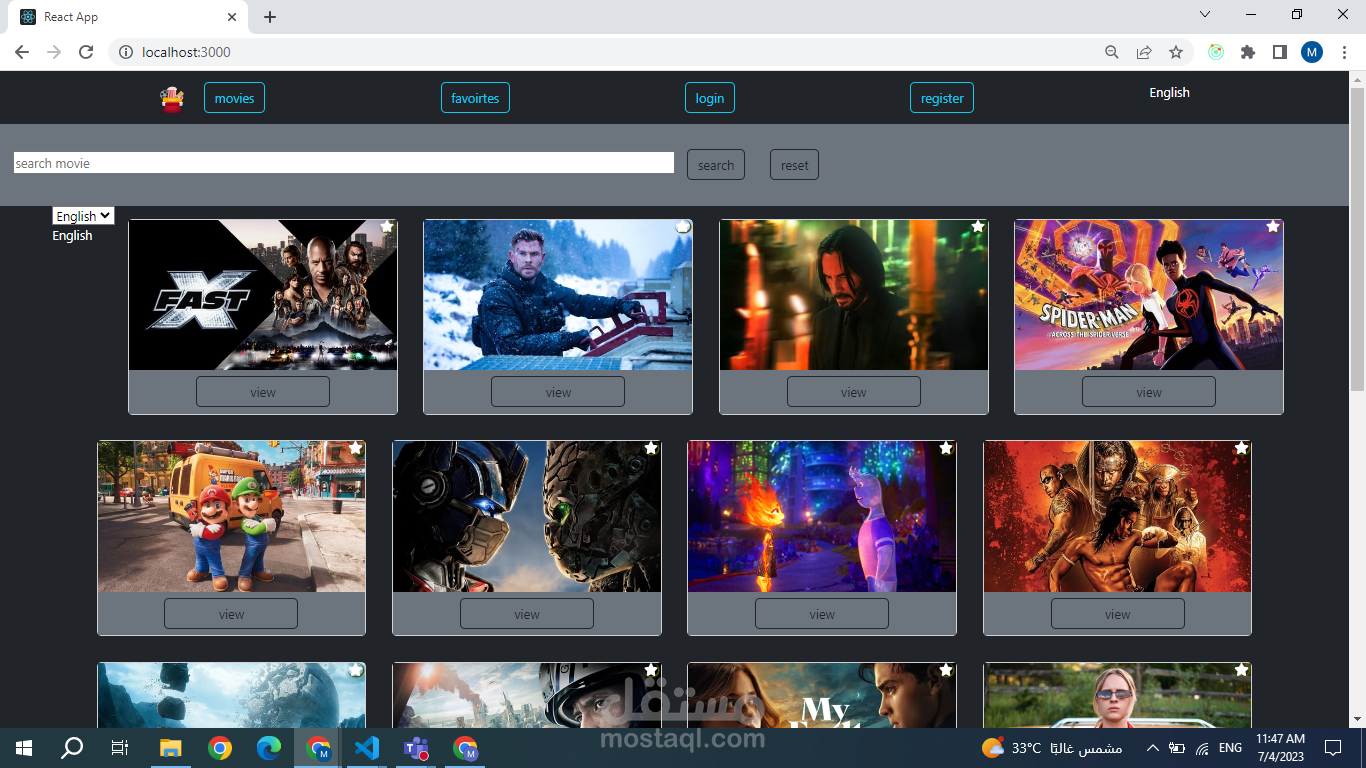Toggle the Chrome side panel
The width and height of the screenshot is (1366, 768).
[1280, 52]
